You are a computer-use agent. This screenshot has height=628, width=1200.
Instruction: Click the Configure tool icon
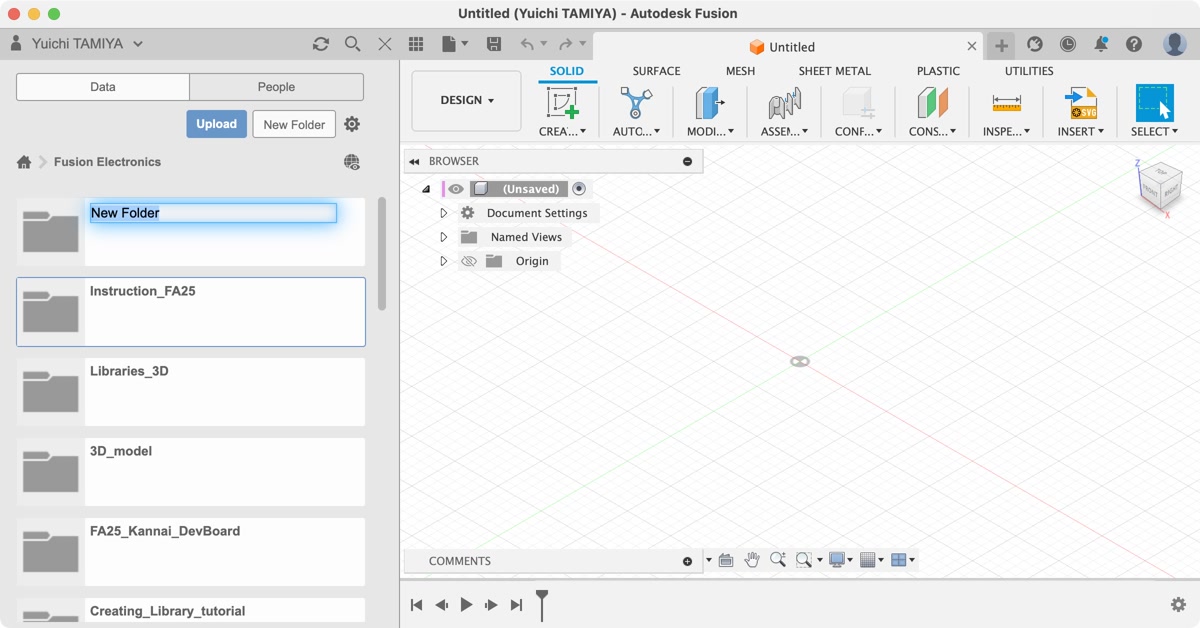tap(858, 103)
